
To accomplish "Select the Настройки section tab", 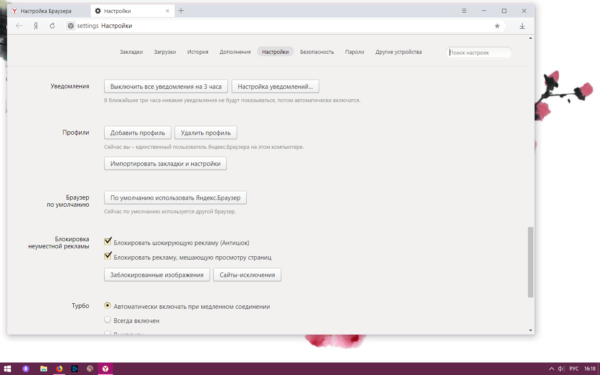I will click(275, 52).
